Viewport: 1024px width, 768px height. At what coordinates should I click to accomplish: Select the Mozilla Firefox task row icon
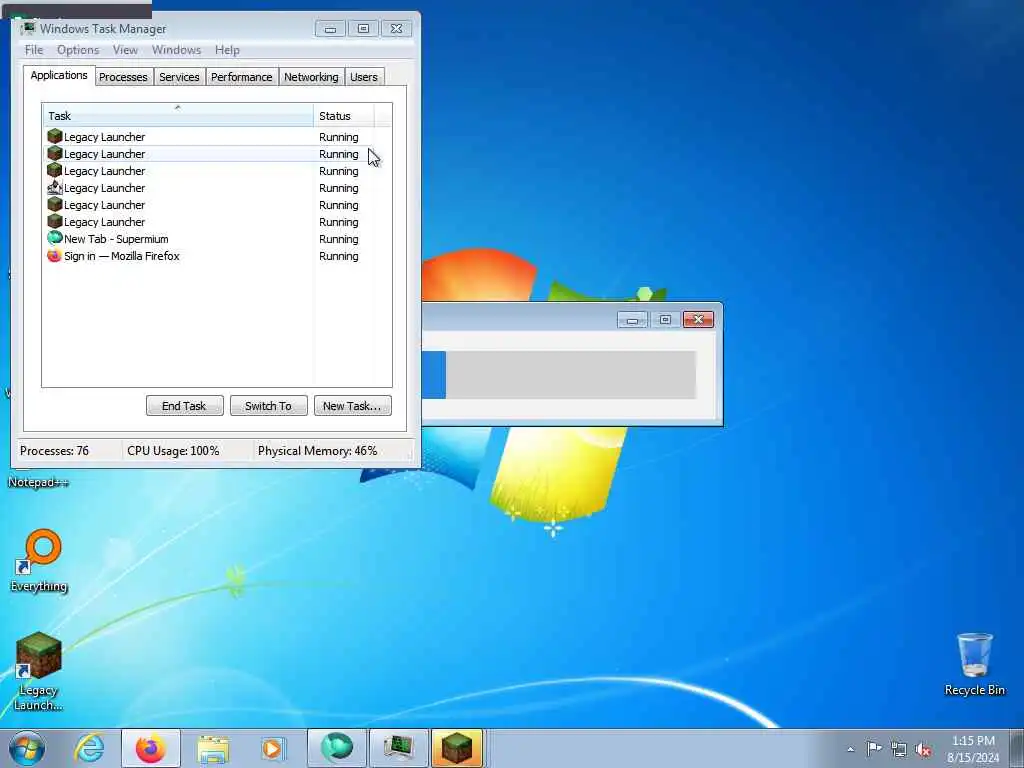click(55, 255)
